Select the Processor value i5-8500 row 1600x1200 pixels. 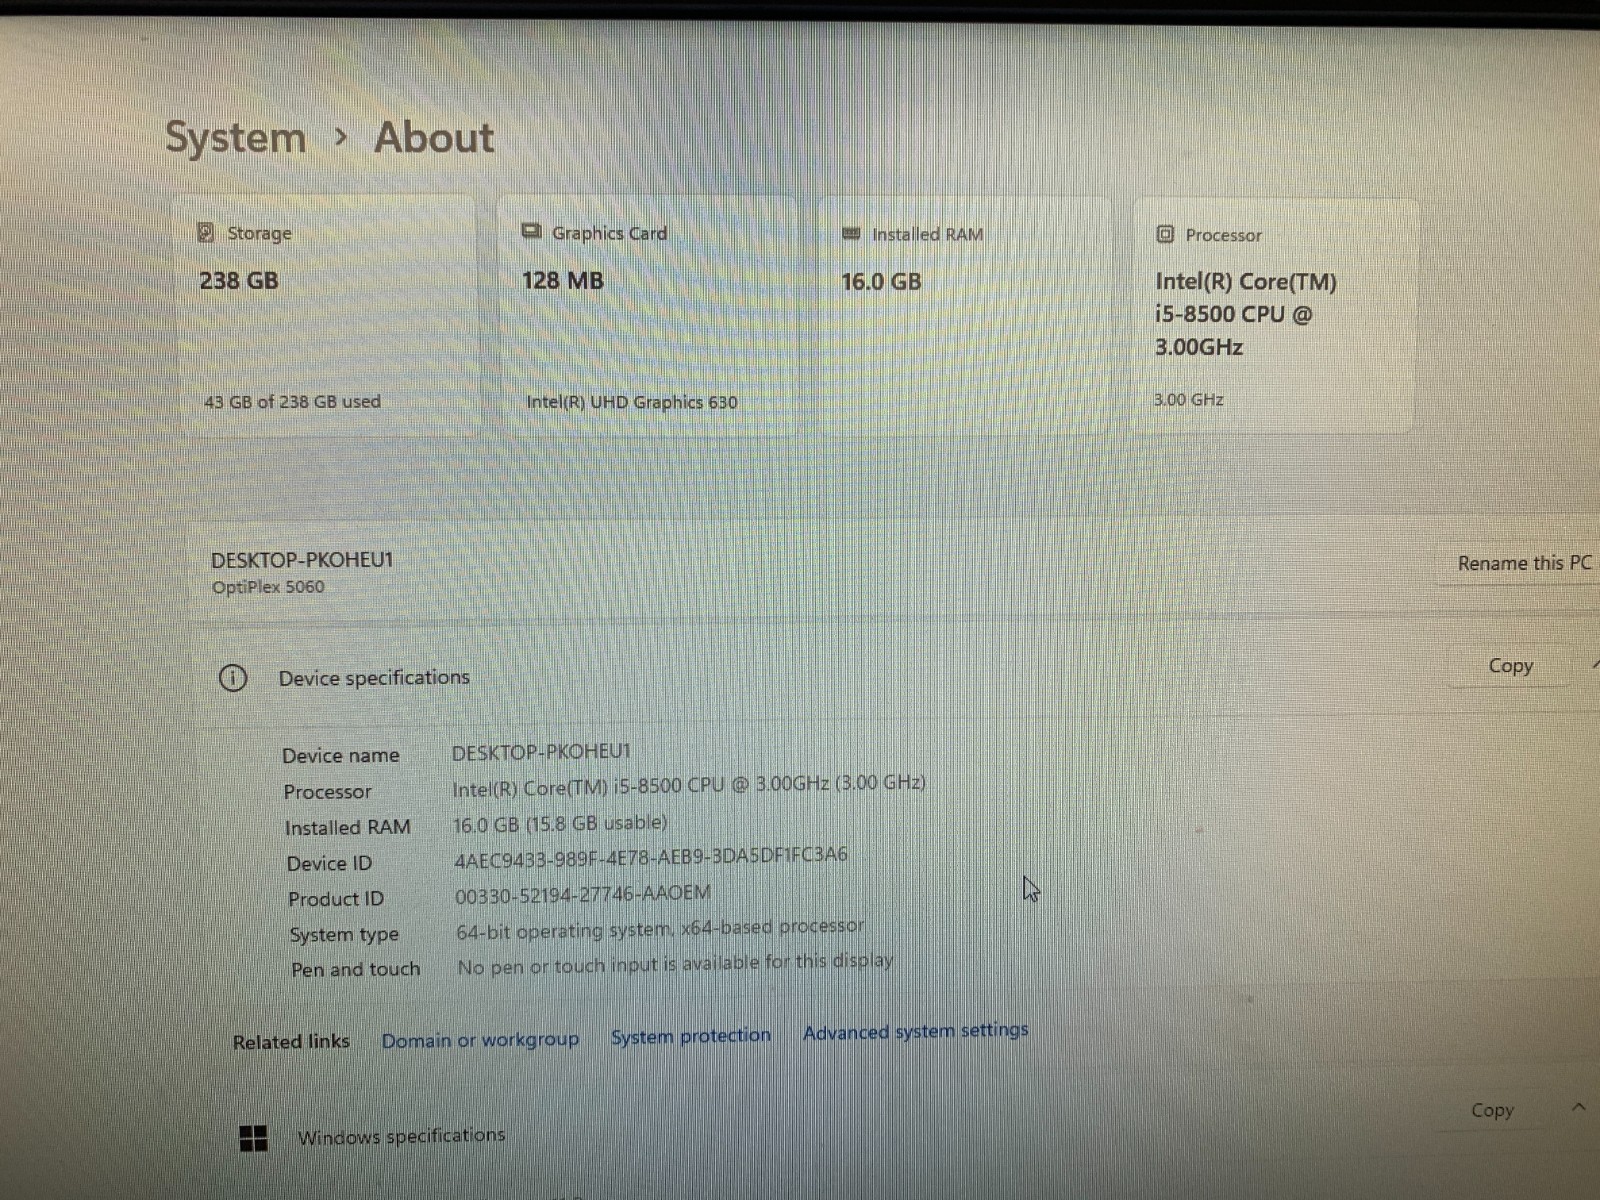tap(689, 785)
